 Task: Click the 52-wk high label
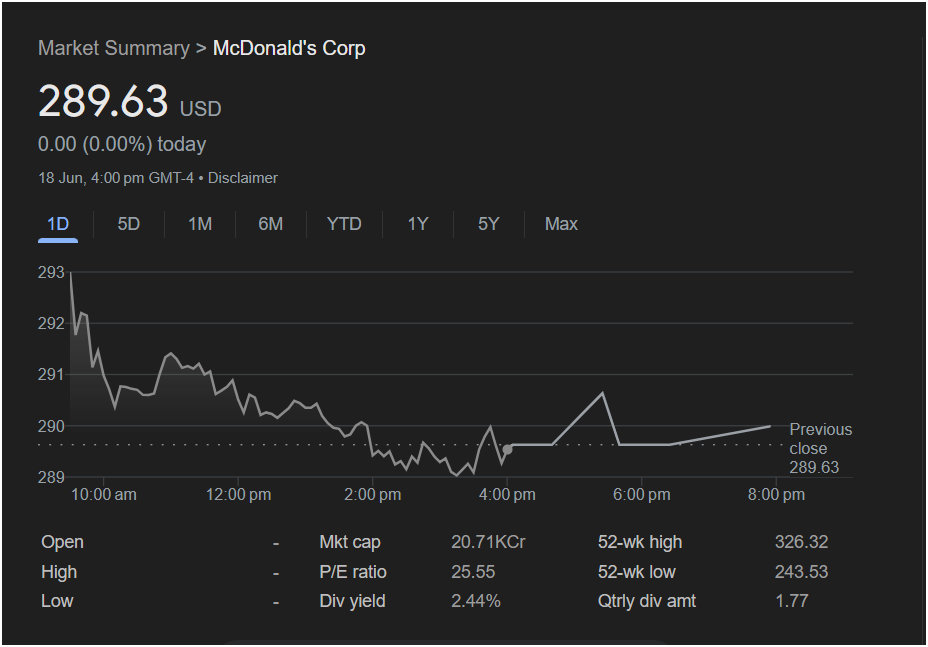point(640,542)
